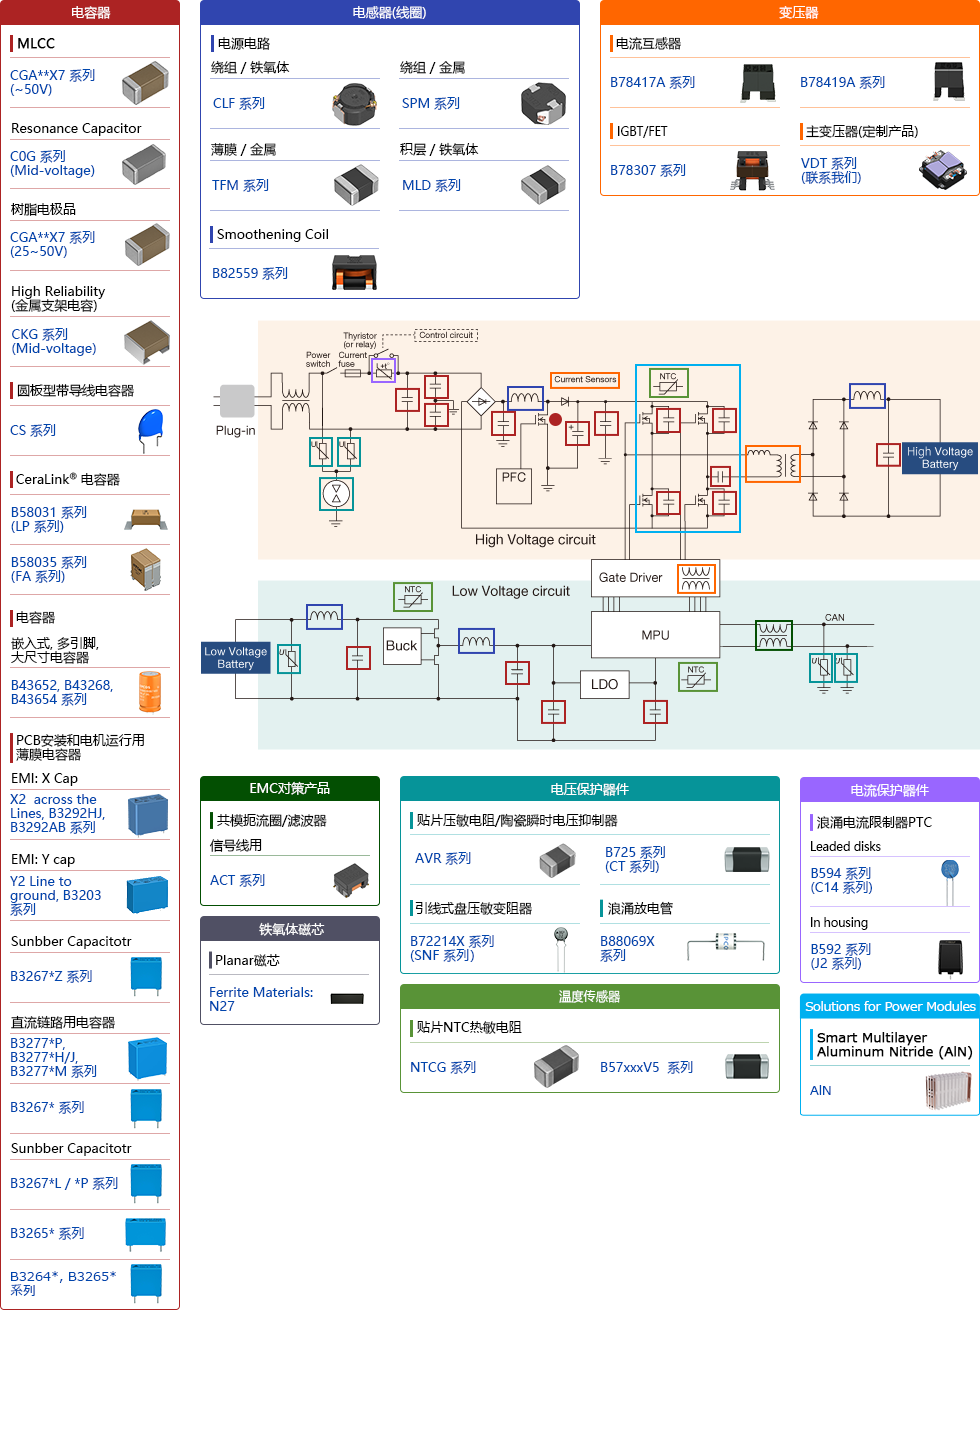
Task: Open the CS series link
Action: point(33,430)
